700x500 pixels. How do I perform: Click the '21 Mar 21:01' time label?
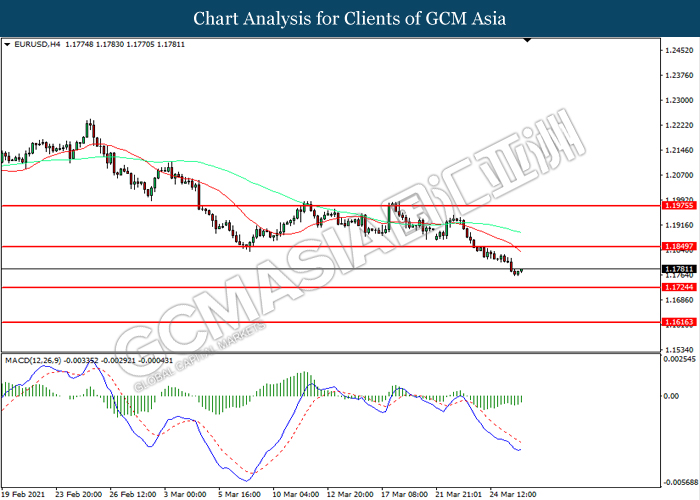point(459,494)
